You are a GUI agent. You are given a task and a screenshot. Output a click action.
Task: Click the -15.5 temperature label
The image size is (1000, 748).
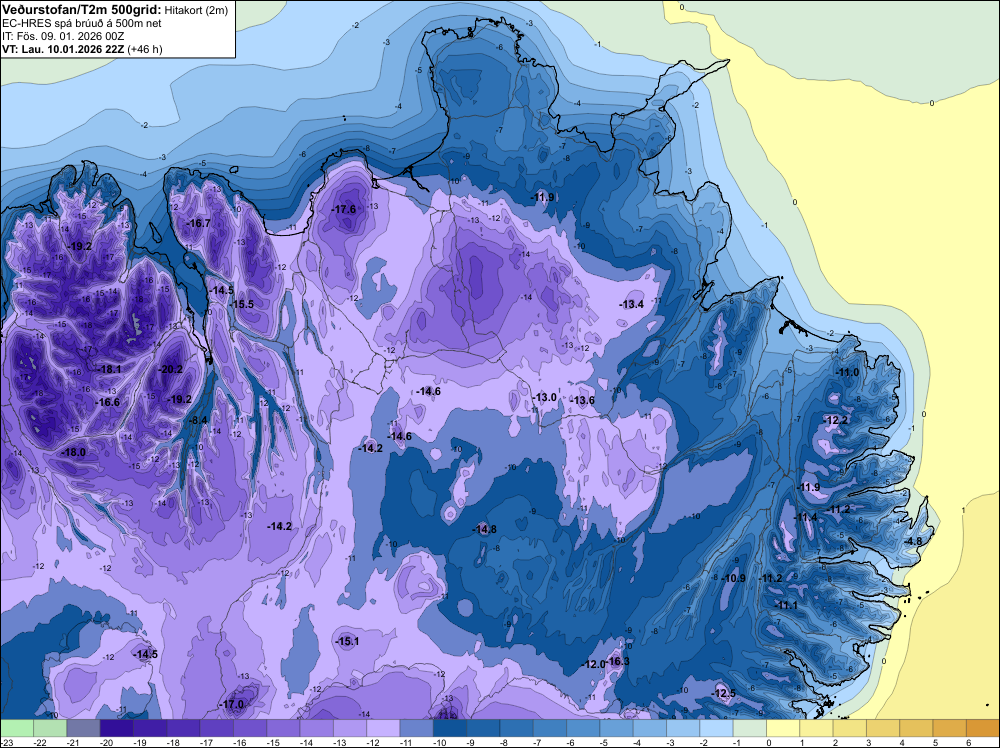point(242,304)
